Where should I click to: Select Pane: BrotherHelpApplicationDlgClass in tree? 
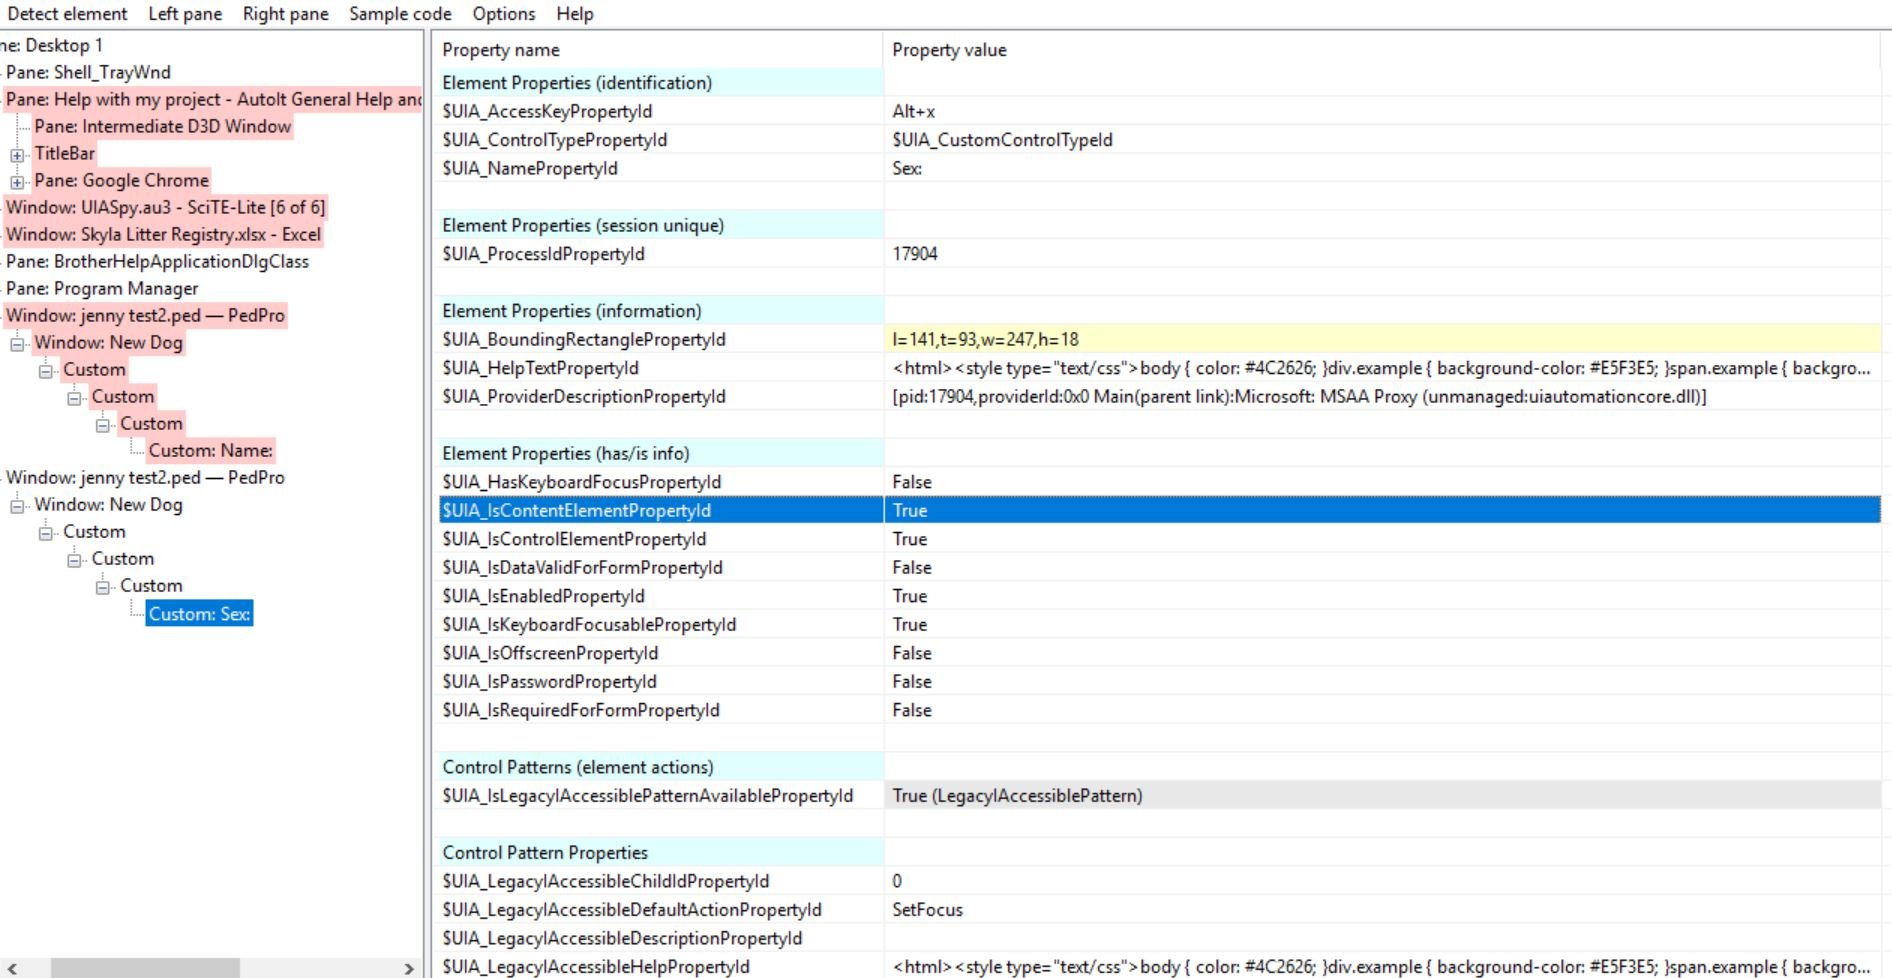pos(157,261)
